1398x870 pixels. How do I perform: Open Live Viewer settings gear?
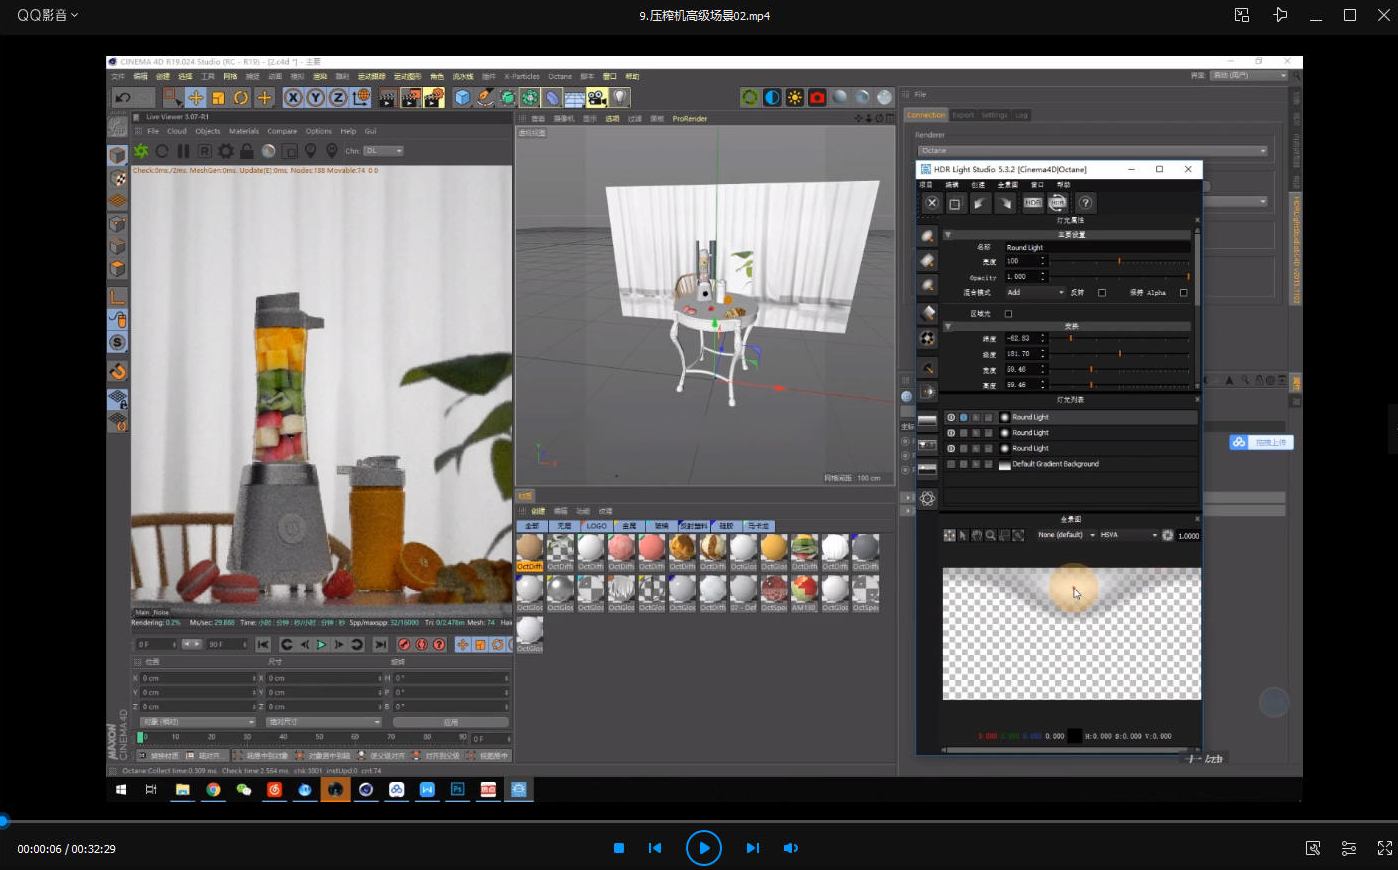pos(226,151)
